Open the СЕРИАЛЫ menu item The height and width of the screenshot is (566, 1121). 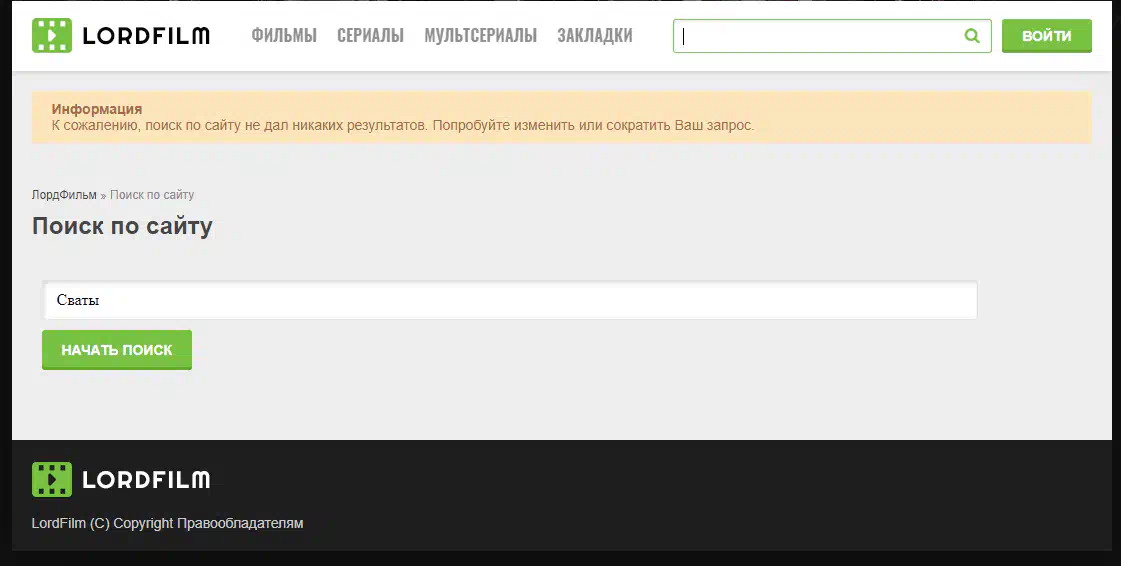point(370,36)
